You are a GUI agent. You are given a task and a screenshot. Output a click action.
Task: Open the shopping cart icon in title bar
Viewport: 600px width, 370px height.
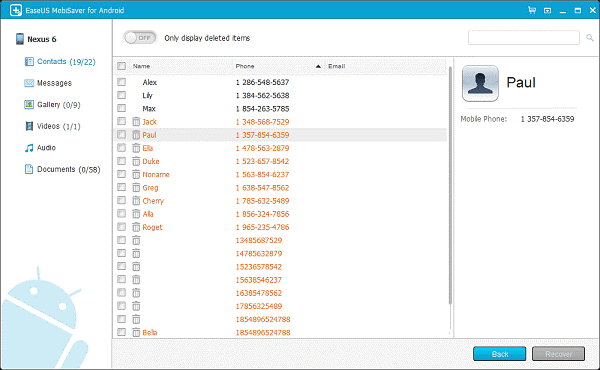[x=532, y=10]
